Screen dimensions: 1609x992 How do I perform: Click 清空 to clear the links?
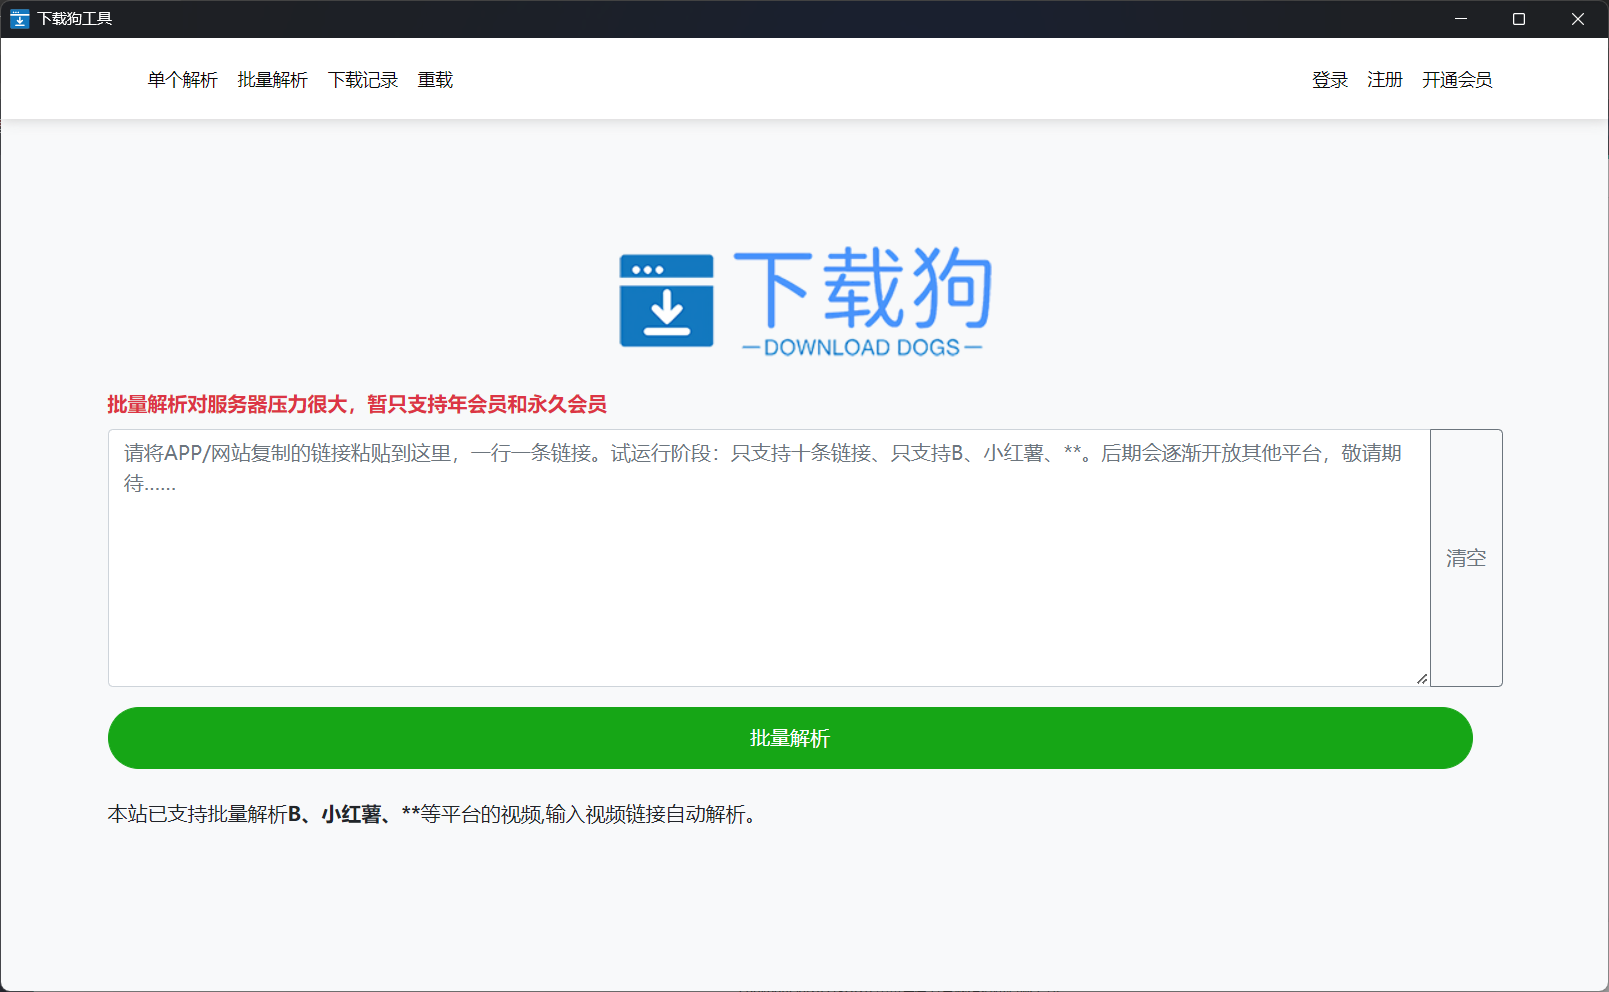click(1465, 557)
